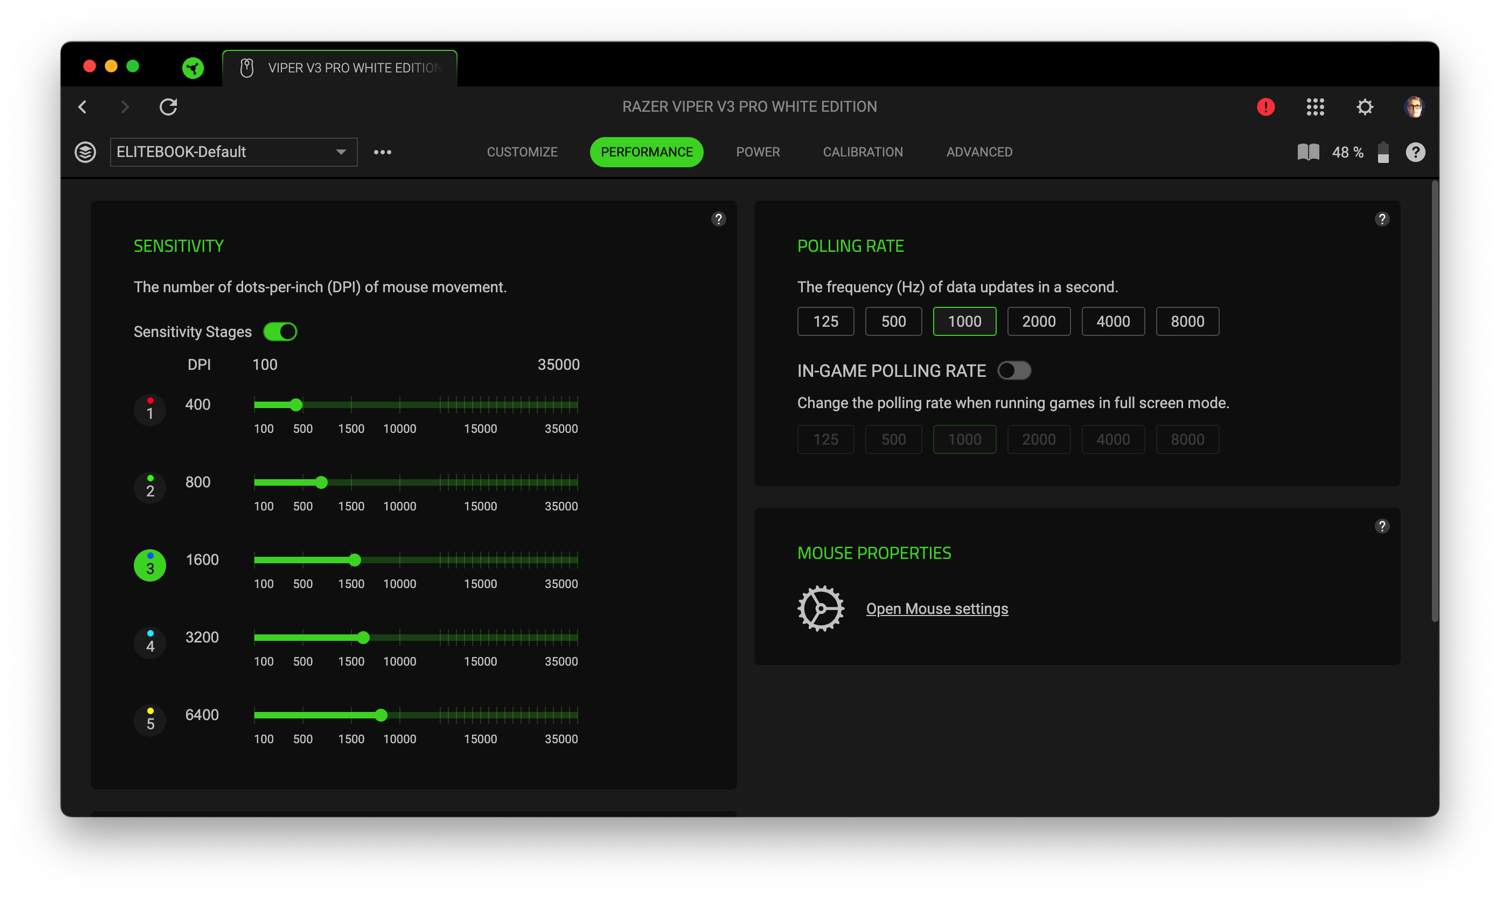Click the vertical scrollbar on the right

[1435, 401]
